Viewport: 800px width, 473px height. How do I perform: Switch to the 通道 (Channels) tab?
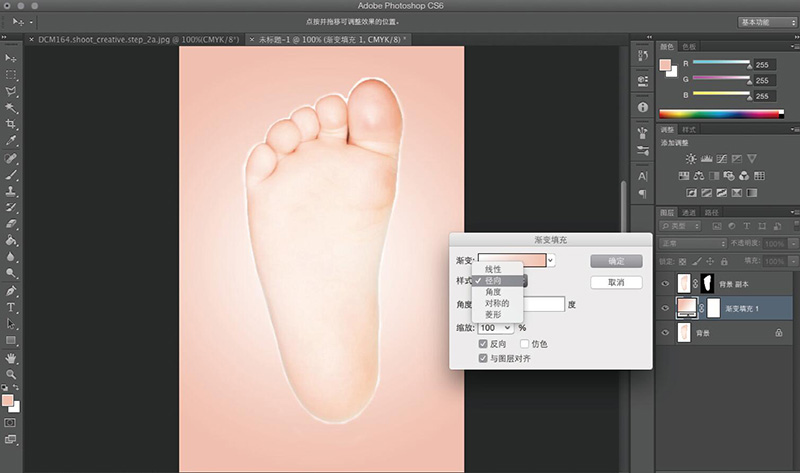click(x=689, y=213)
